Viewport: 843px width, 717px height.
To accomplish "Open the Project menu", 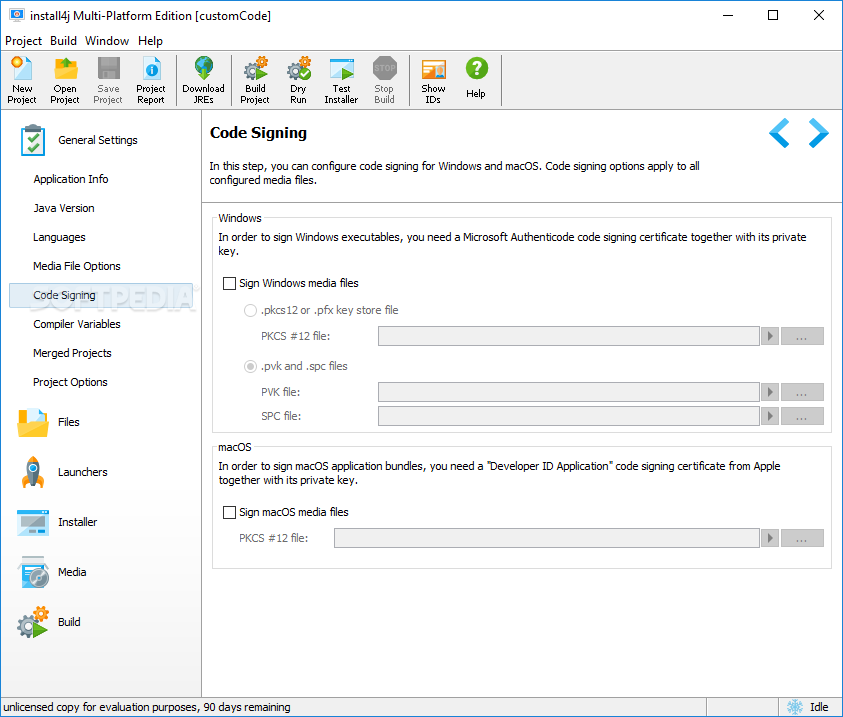I will coord(23,41).
